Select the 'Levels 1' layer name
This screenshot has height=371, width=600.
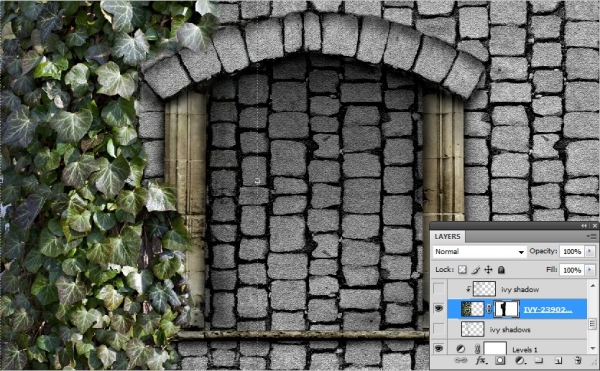(x=524, y=349)
